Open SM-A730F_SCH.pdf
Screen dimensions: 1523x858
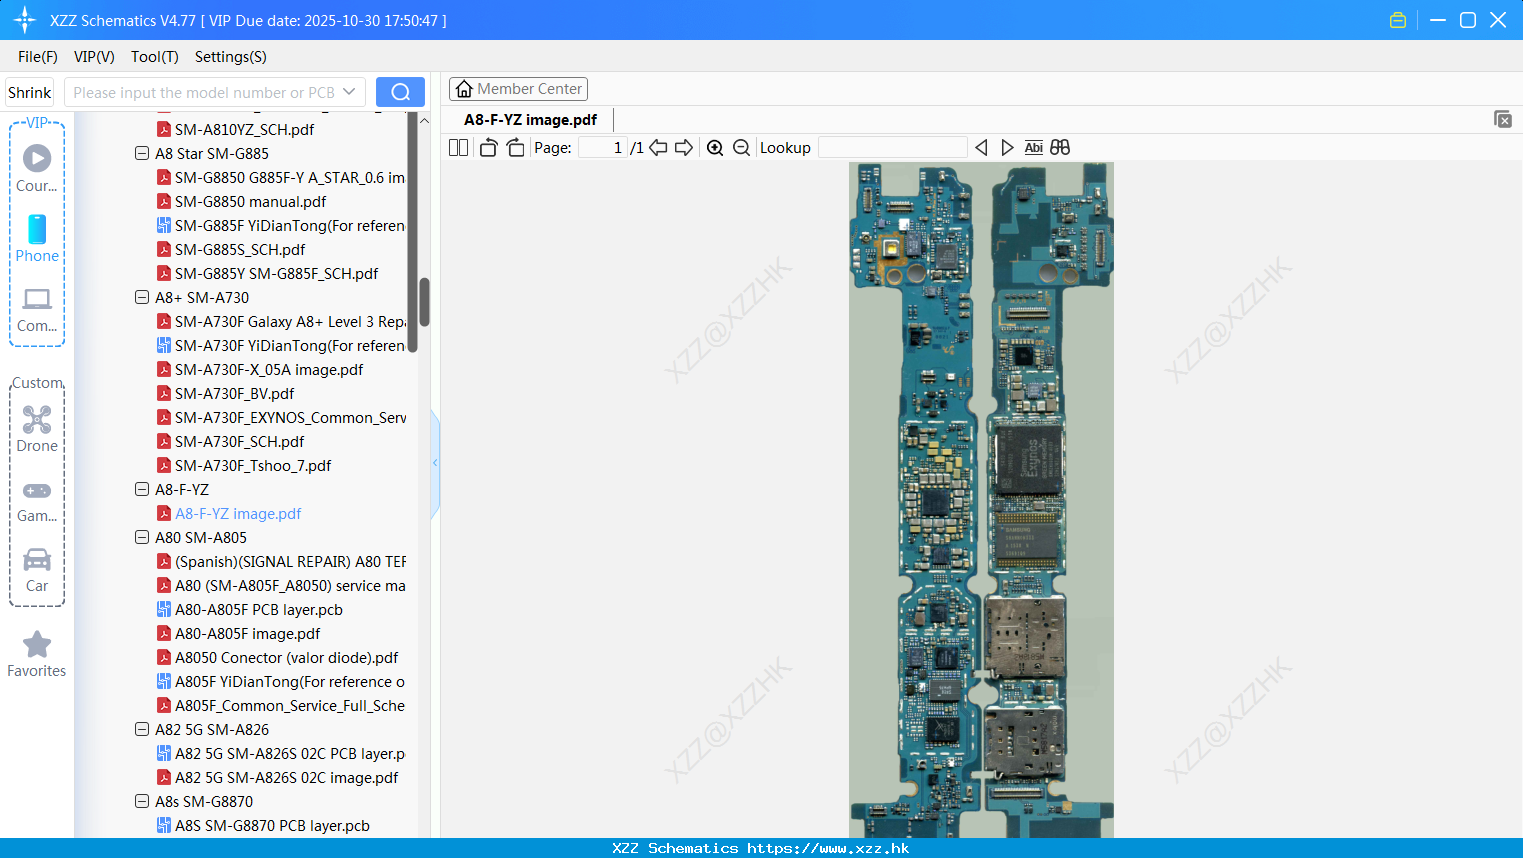[239, 441]
